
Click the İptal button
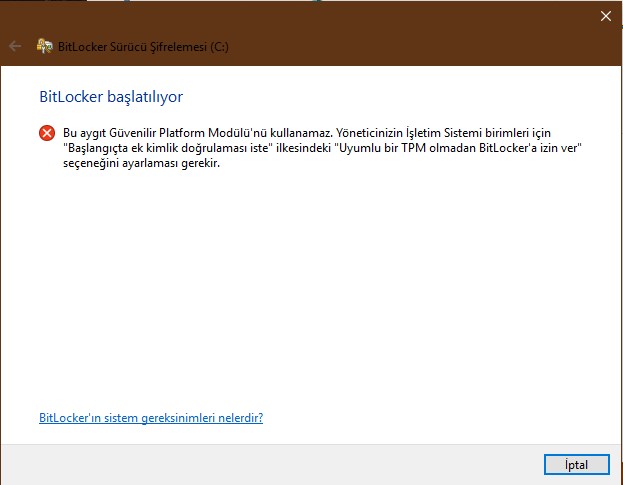[x=577, y=464]
